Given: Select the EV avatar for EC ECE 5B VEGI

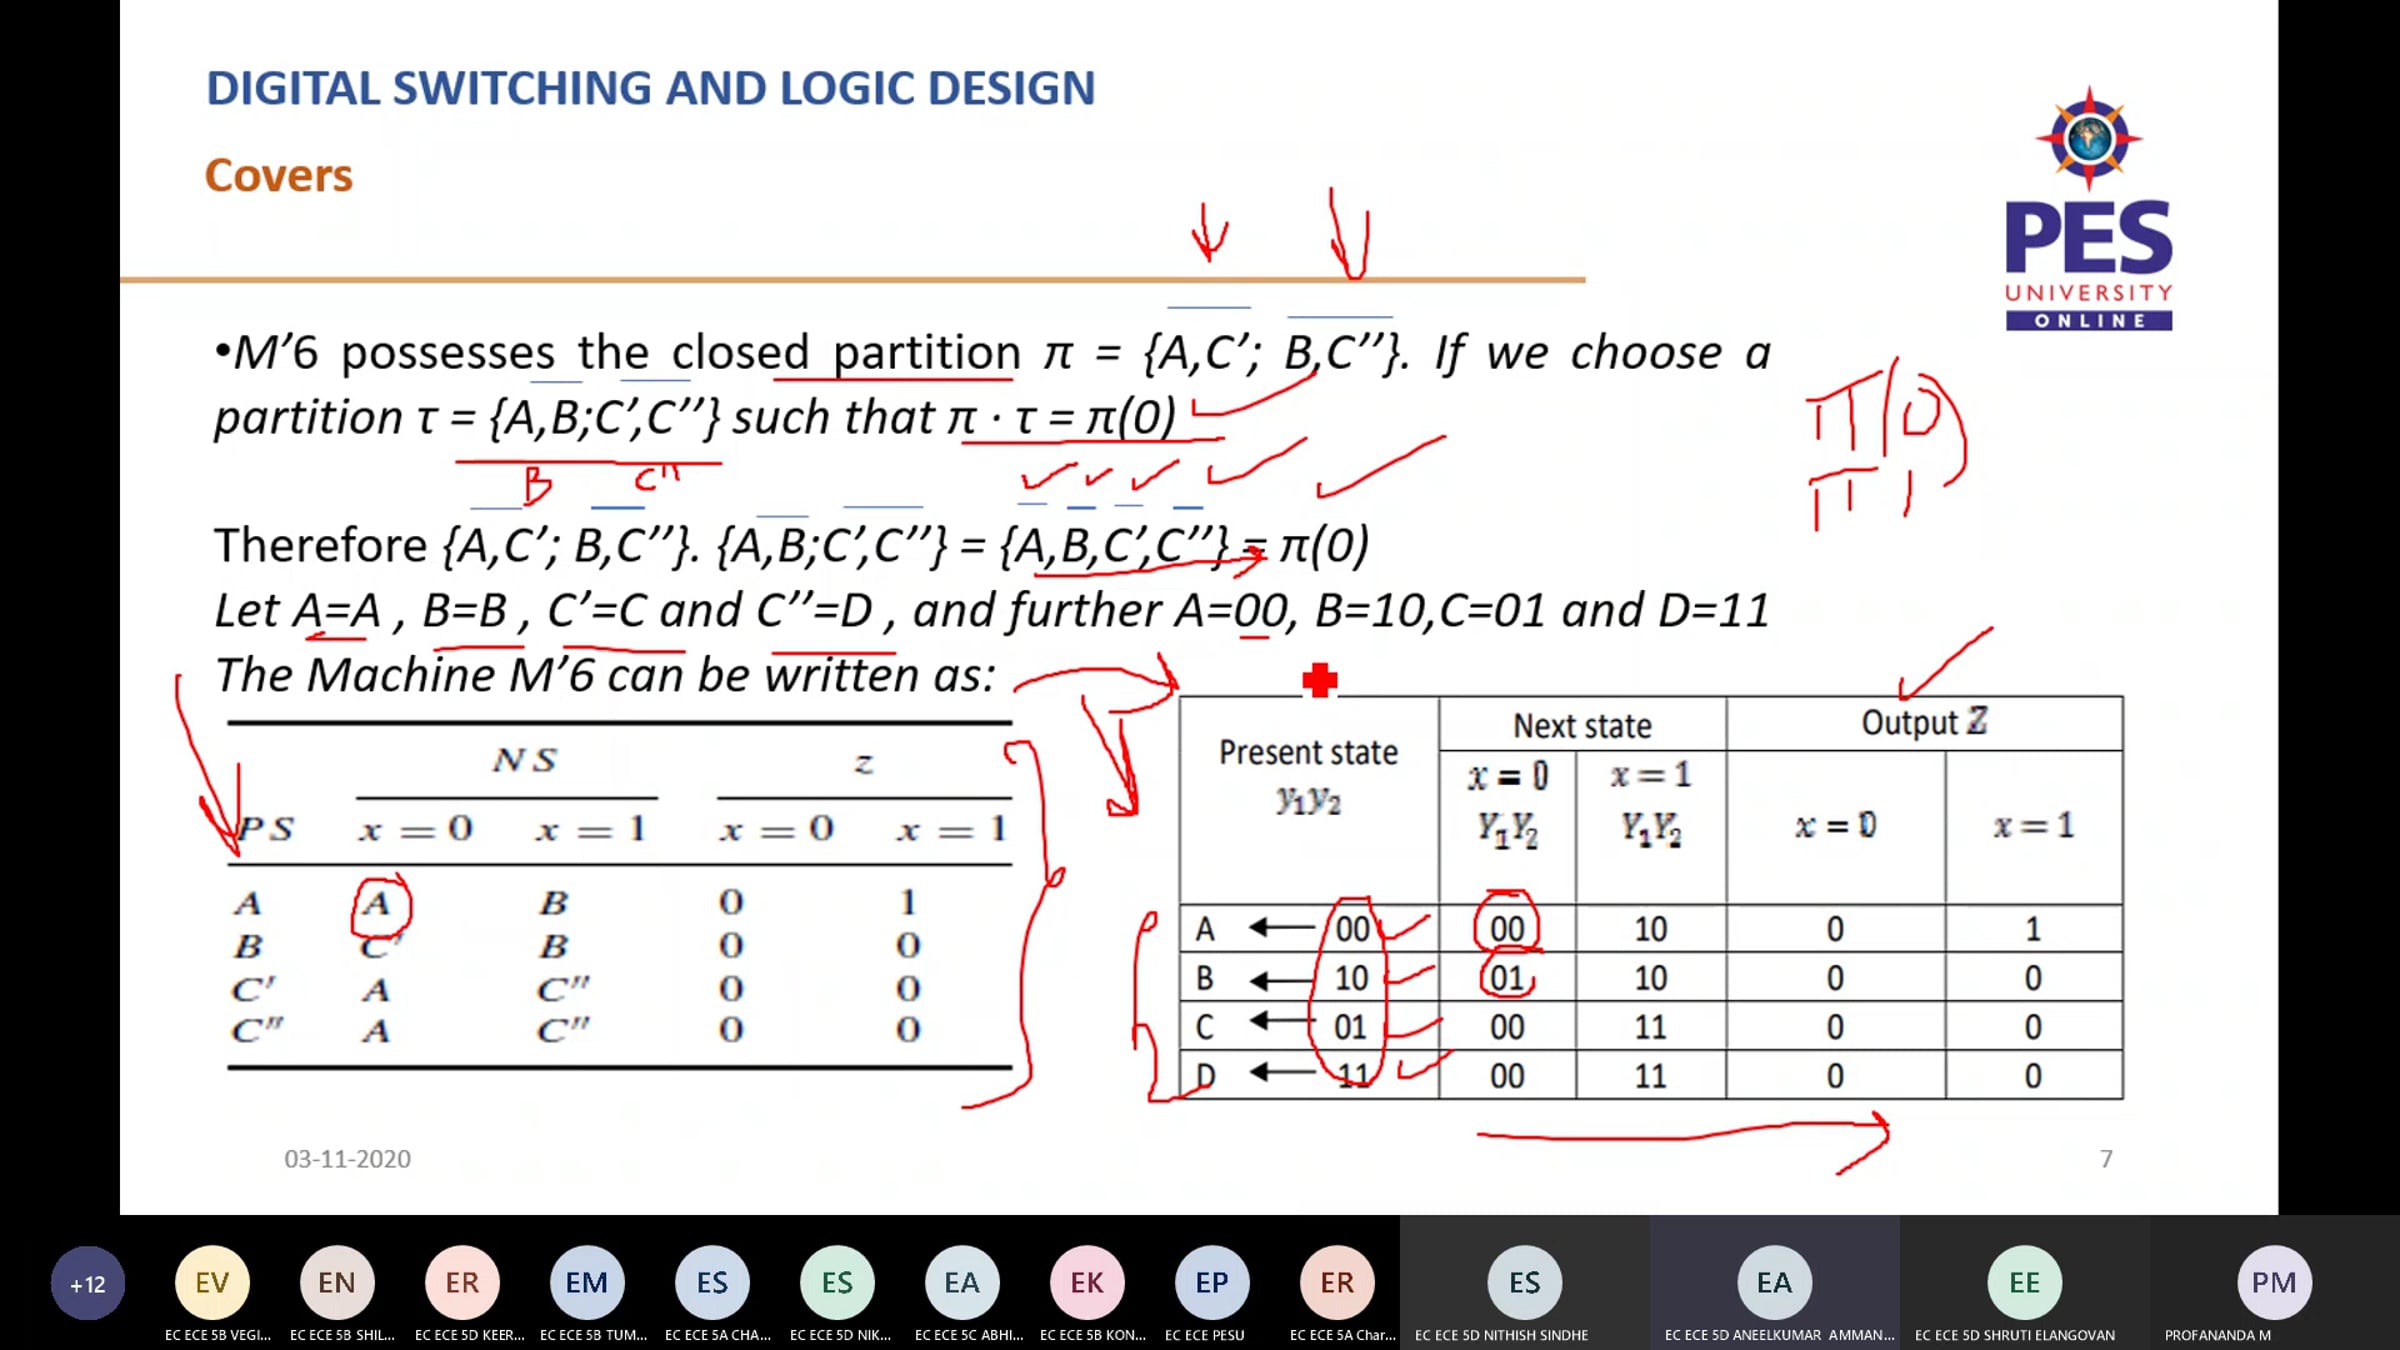Looking at the screenshot, I should 212,1283.
